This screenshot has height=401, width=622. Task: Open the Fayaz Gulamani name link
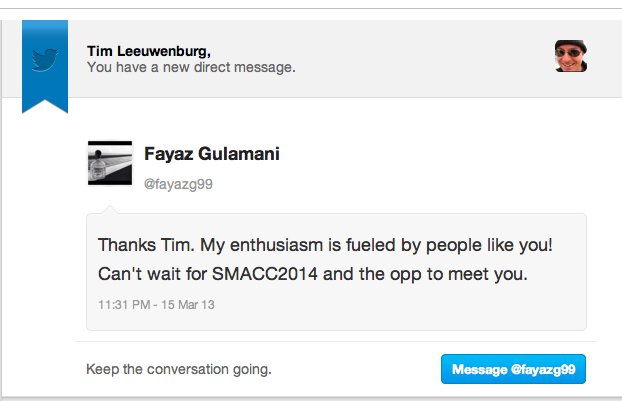coord(212,154)
